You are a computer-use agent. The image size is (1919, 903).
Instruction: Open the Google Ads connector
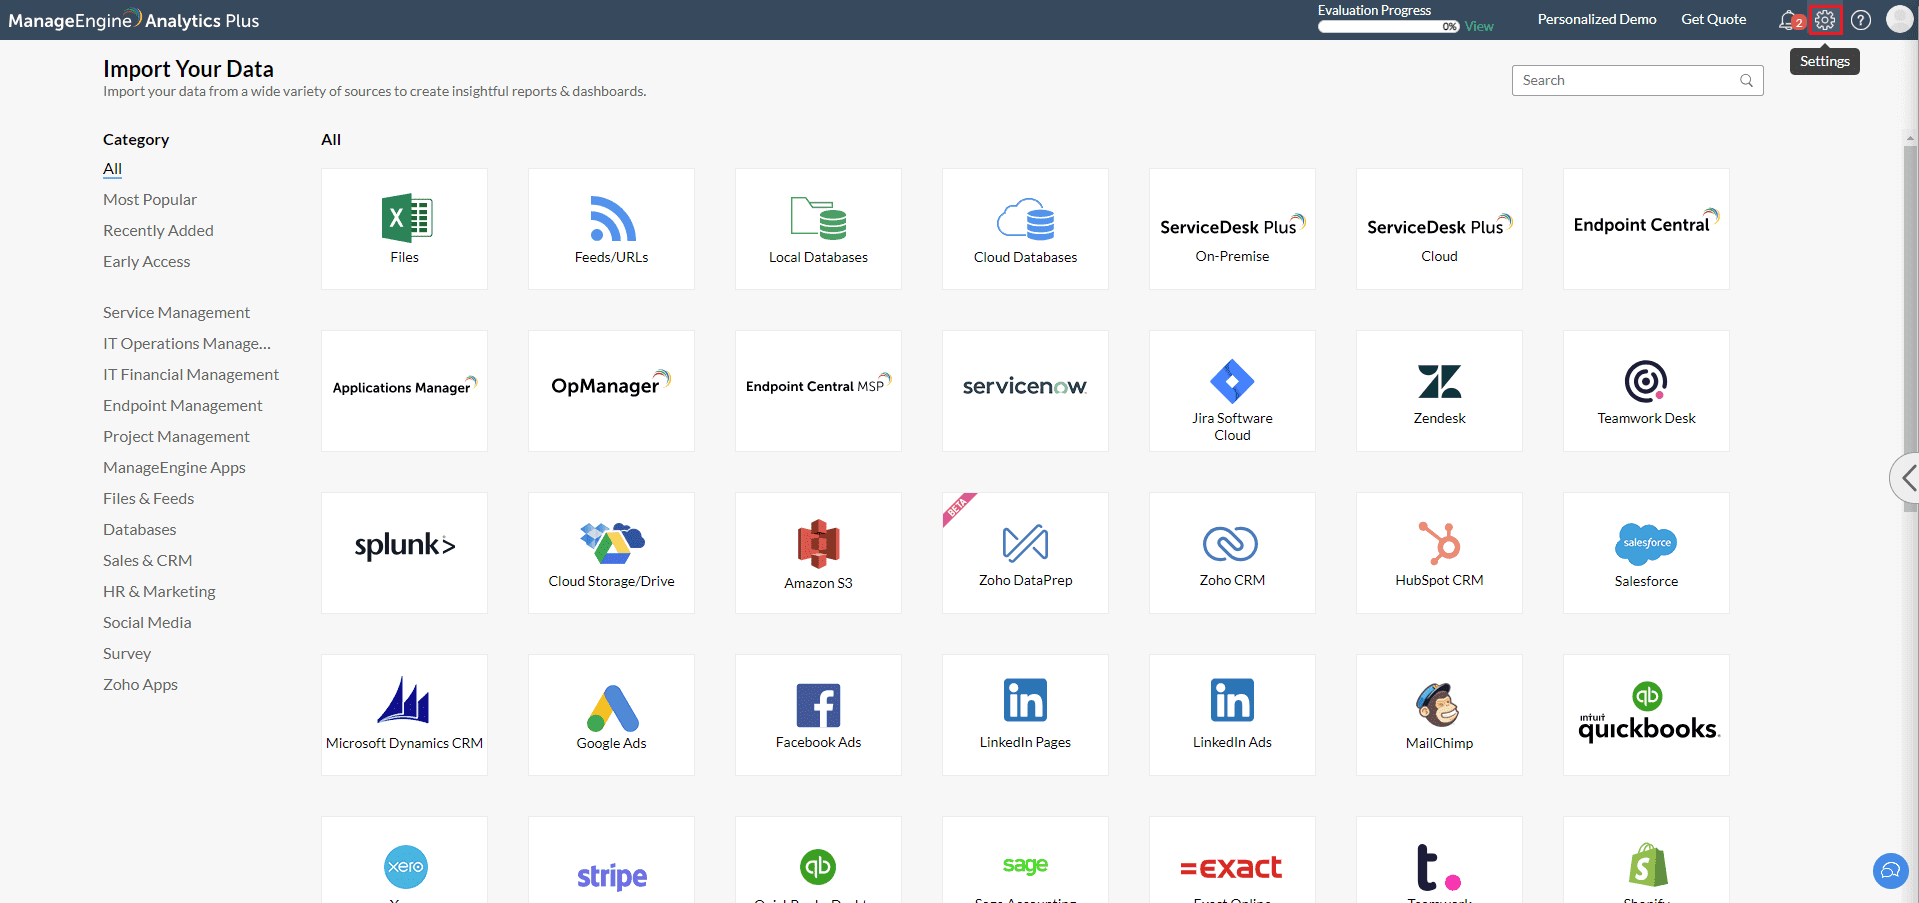pos(611,715)
